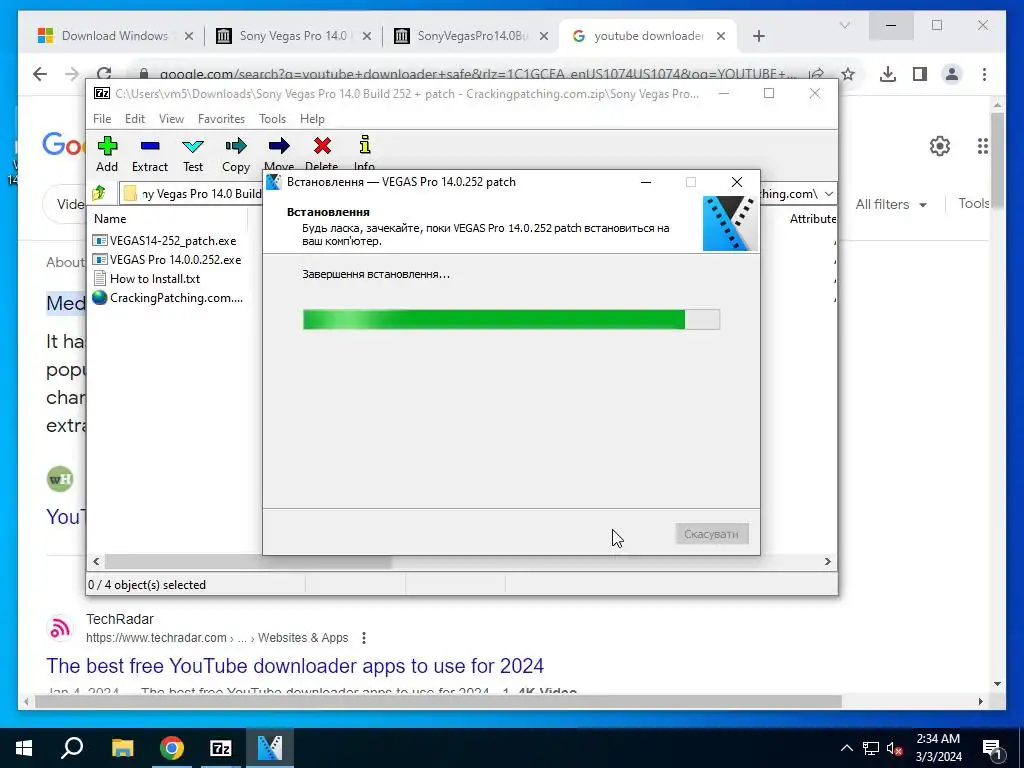The height and width of the screenshot is (768, 1024).
Task: Select VEGAS Pro 14.0.0.252.exe file
Action: (x=167, y=260)
